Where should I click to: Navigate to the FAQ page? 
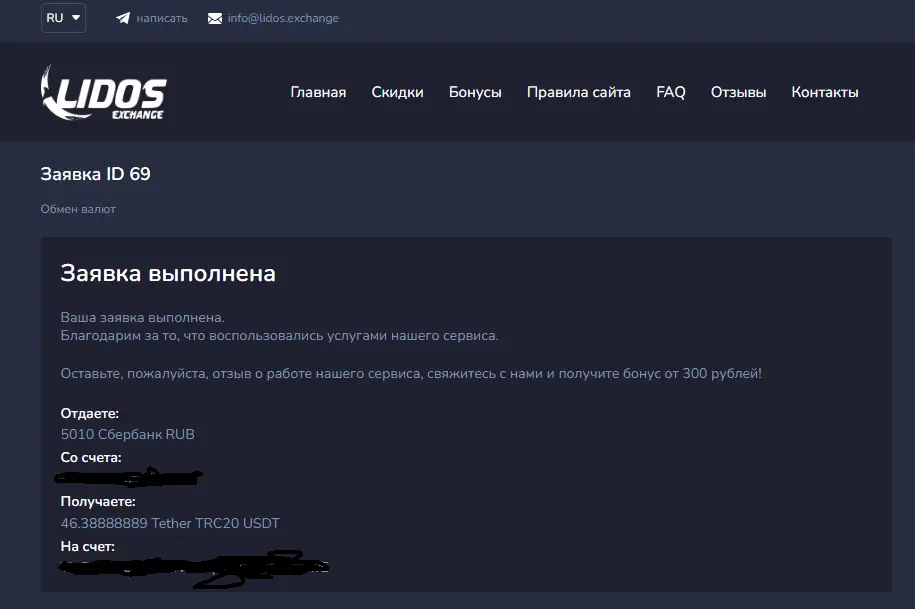click(670, 92)
